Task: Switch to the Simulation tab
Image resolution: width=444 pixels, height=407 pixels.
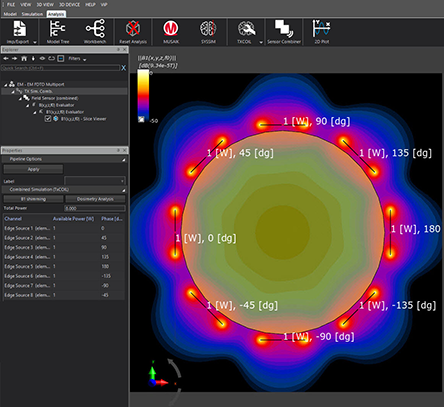Action: (32, 14)
